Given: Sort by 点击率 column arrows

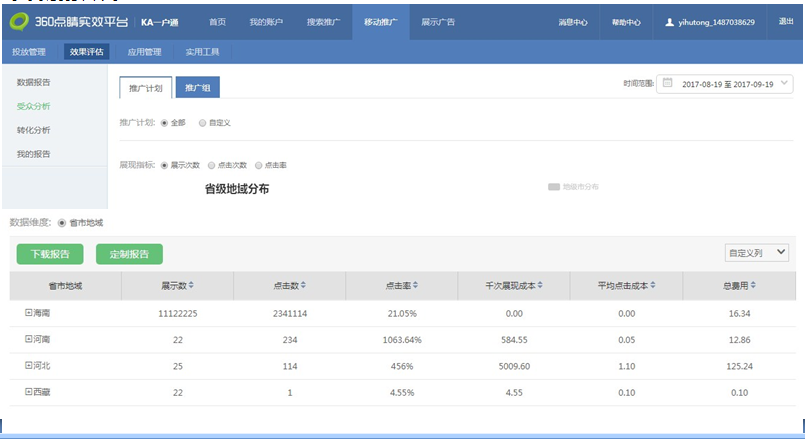Looking at the screenshot, I should click(x=415, y=286).
